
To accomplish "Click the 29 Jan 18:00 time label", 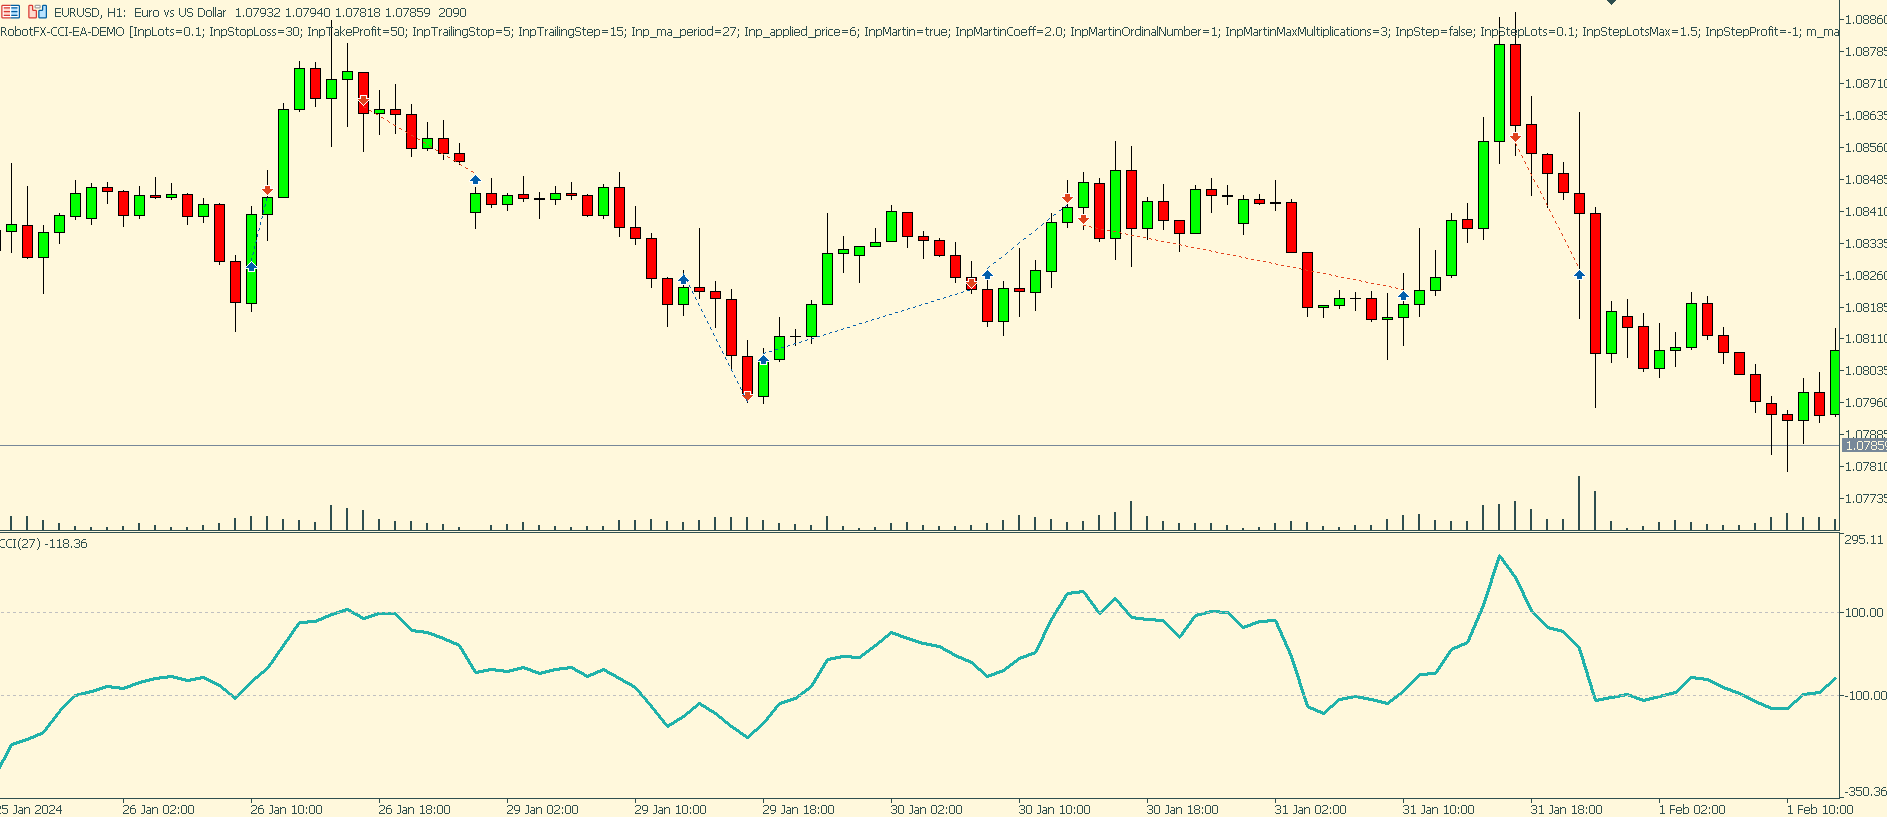I will click(x=798, y=810).
